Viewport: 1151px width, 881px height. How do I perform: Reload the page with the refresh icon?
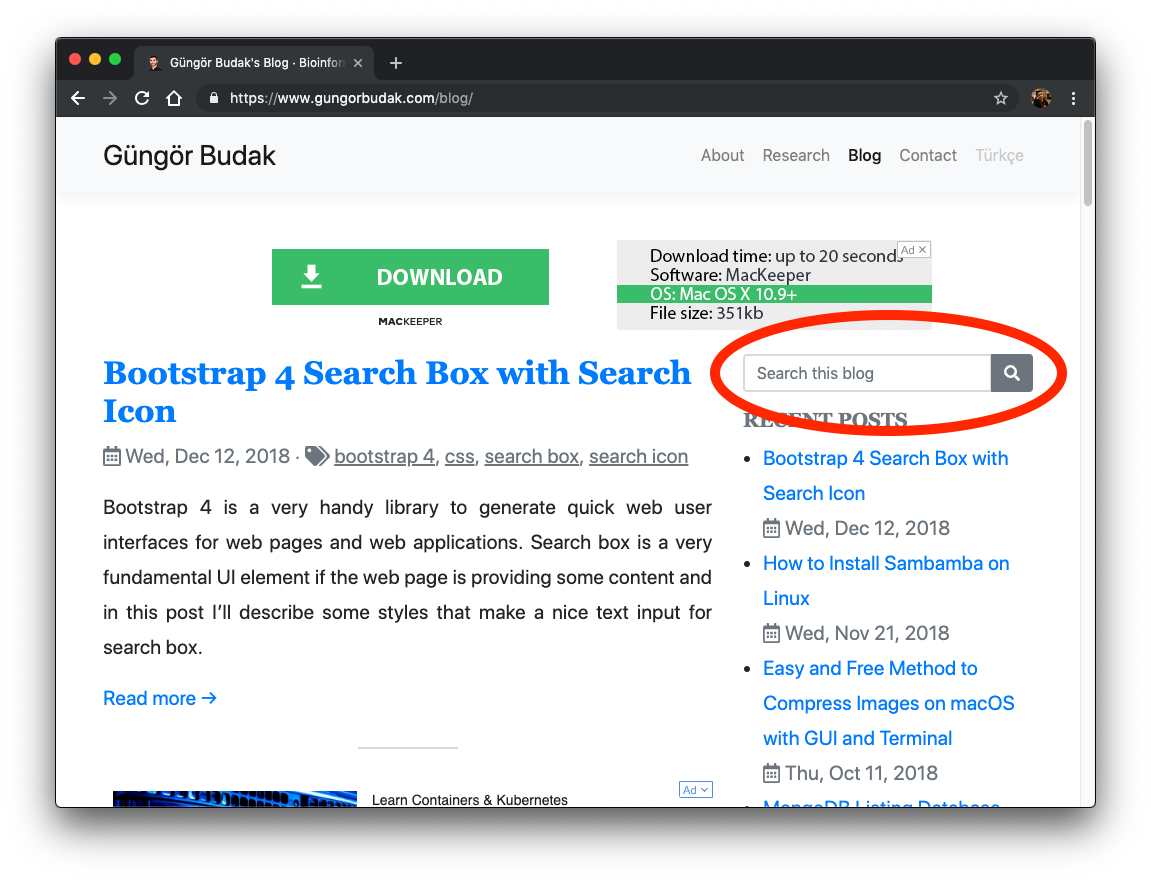pyautogui.click(x=142, y=98)
